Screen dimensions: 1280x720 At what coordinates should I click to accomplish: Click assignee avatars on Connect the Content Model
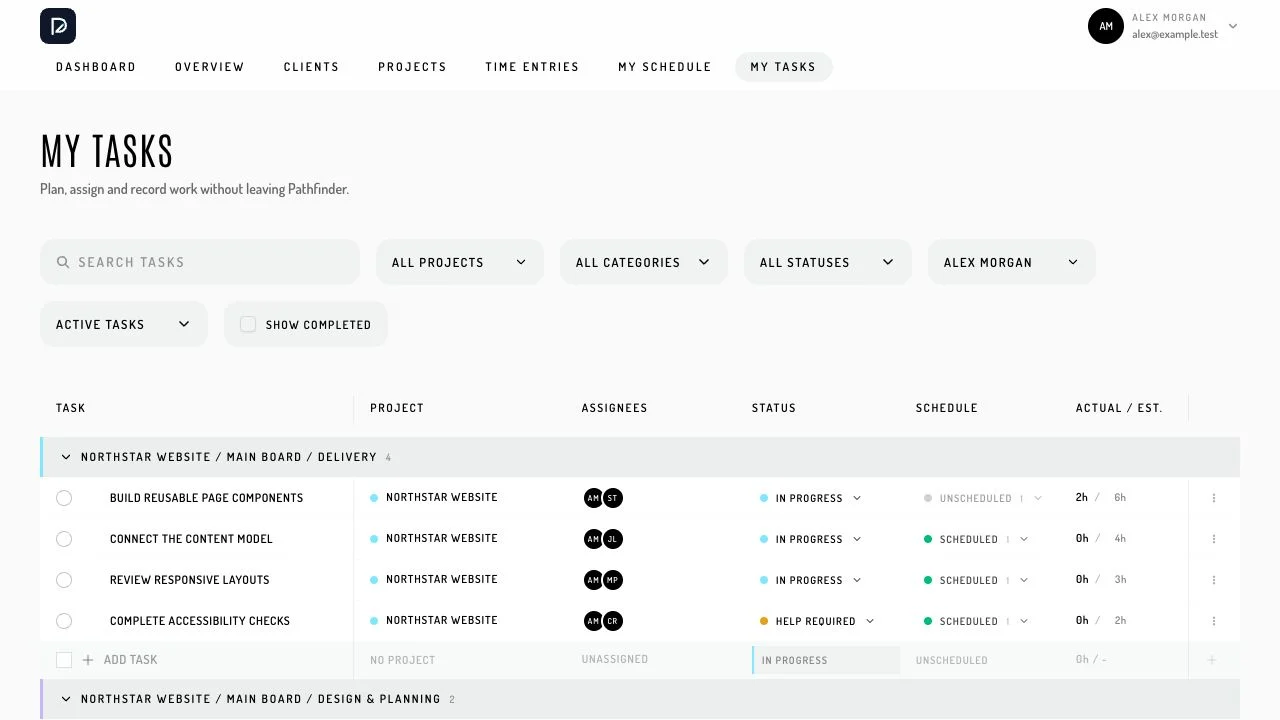coord(603,539)
